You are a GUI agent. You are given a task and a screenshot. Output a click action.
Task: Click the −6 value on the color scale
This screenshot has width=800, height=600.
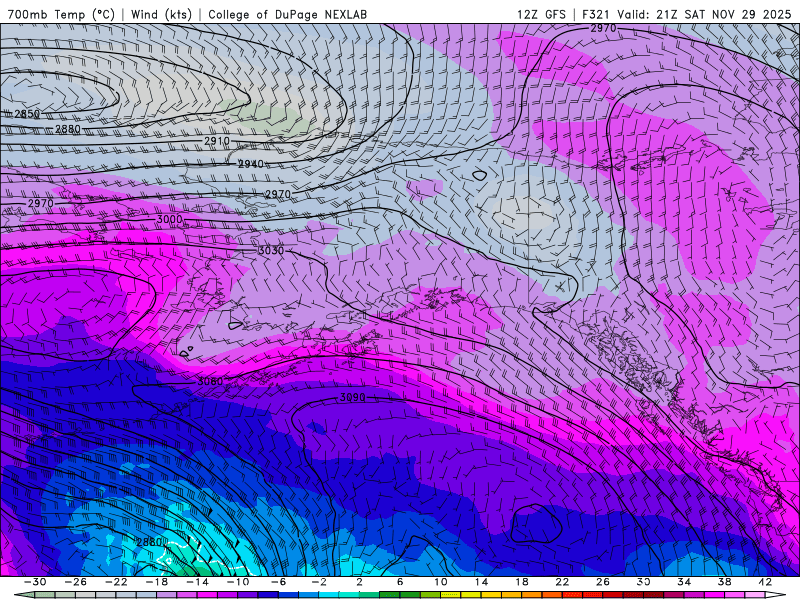point(278,582)
